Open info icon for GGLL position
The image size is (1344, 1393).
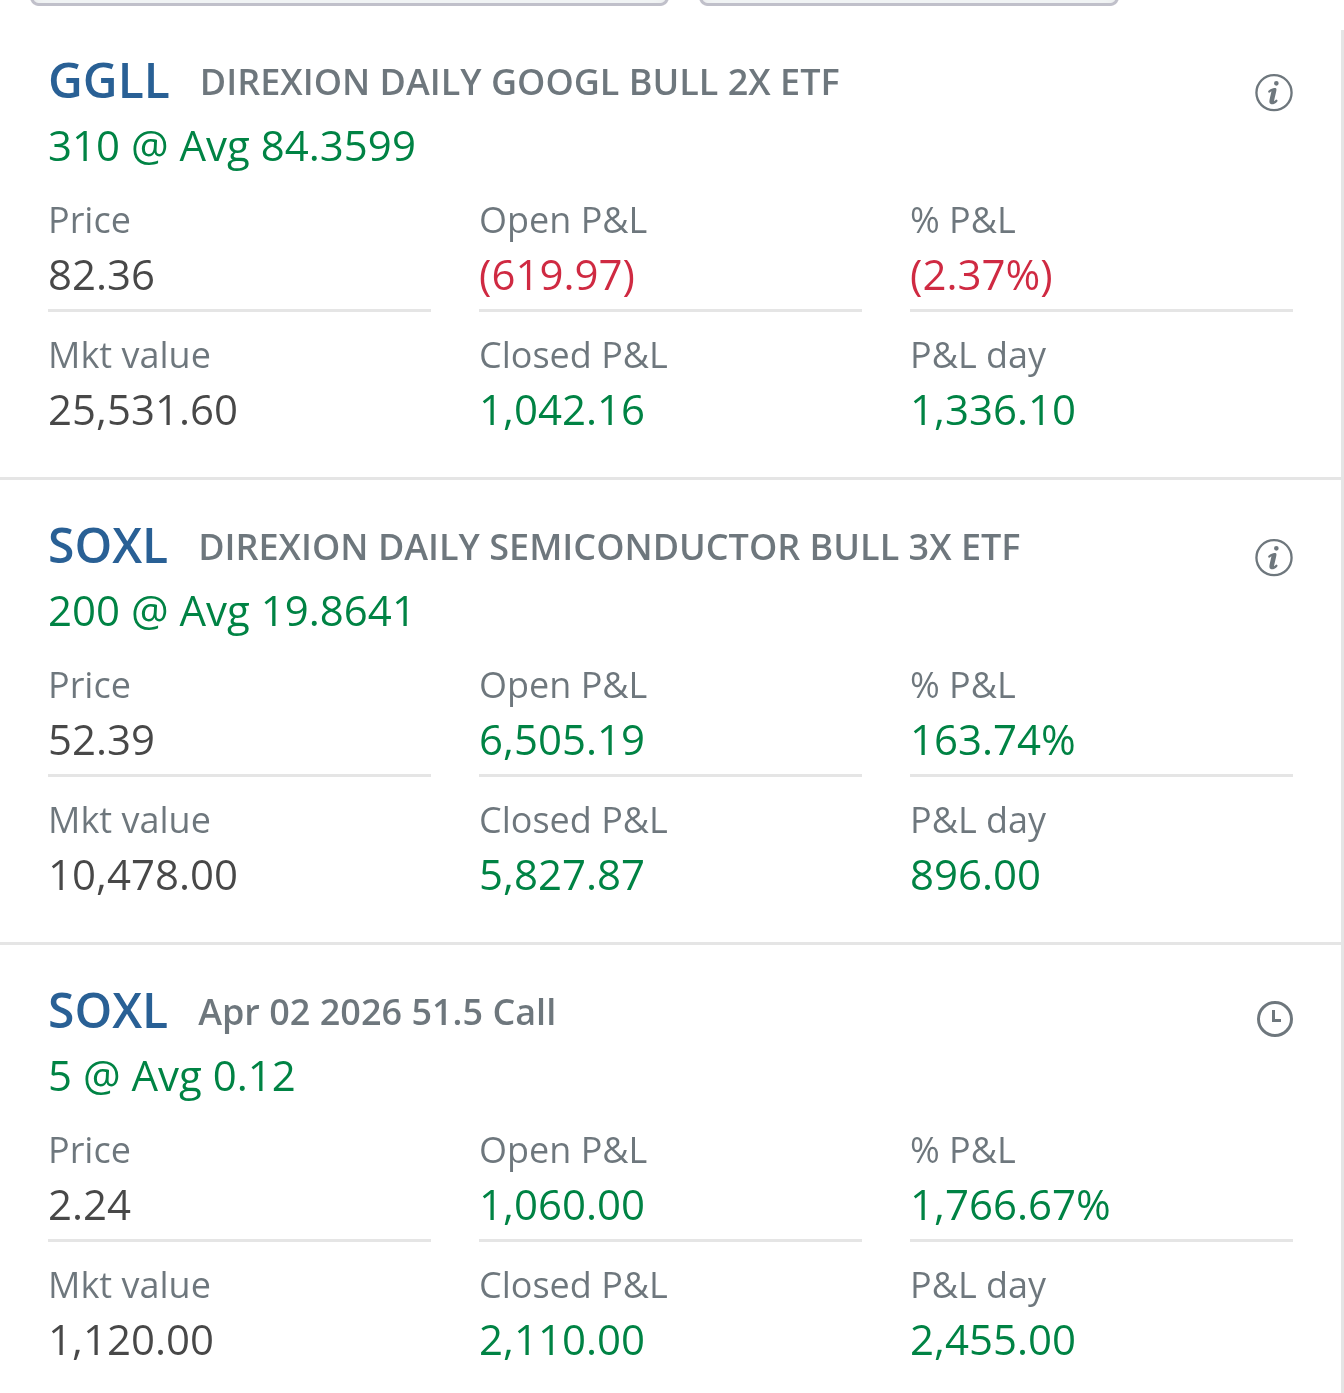(x=1274, y=93)
